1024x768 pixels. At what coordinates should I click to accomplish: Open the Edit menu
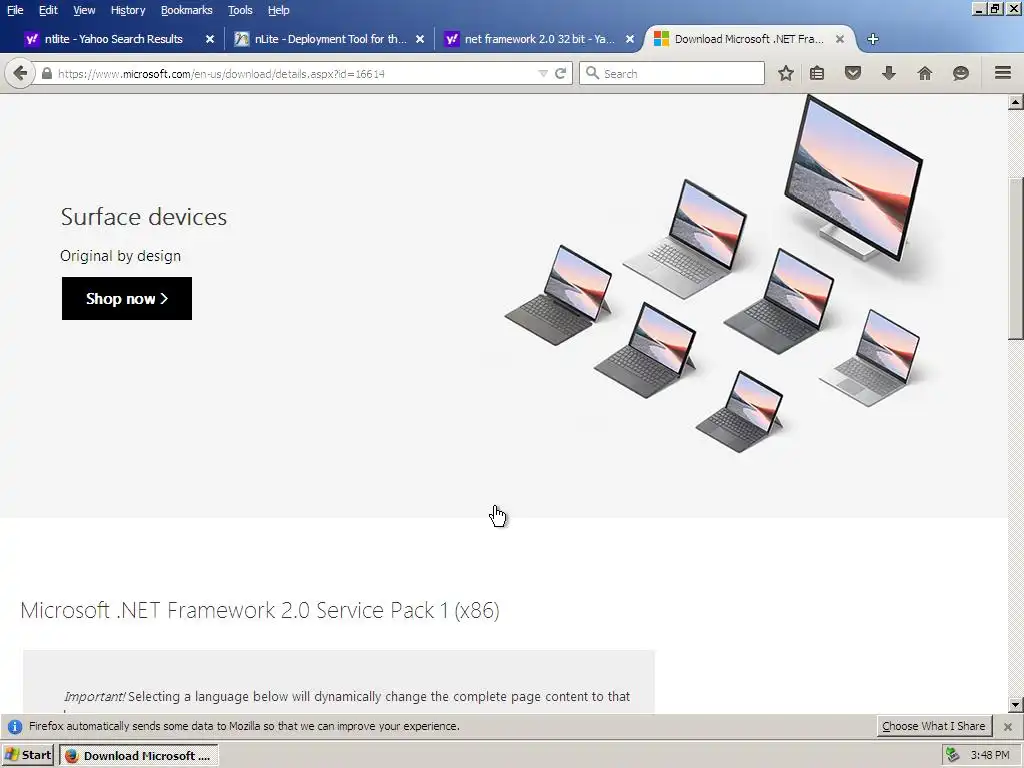pos(48,10)
